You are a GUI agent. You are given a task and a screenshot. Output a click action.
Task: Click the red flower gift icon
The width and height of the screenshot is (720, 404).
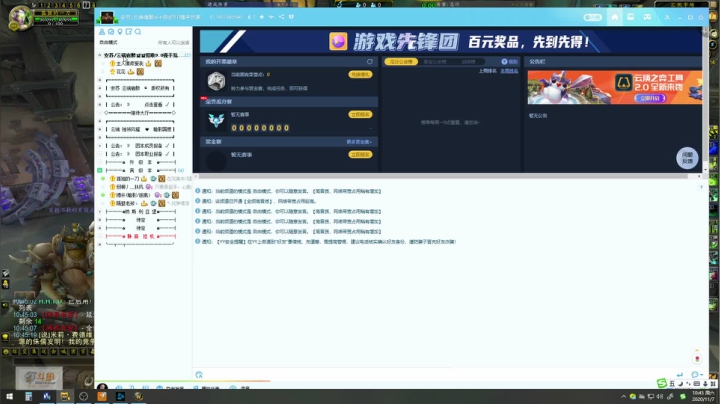697,359
